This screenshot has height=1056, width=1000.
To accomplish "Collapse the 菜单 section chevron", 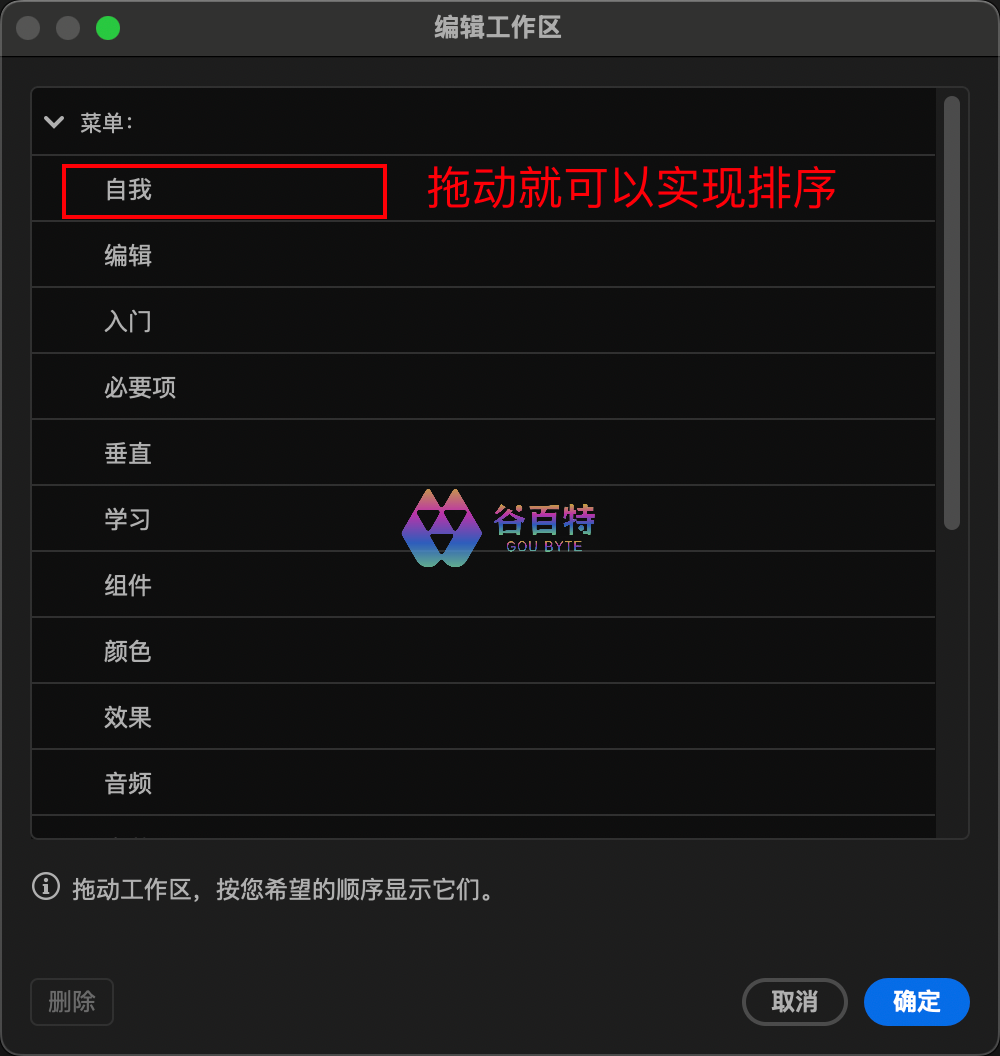I will pyautogui.click(x=54, y=123).
